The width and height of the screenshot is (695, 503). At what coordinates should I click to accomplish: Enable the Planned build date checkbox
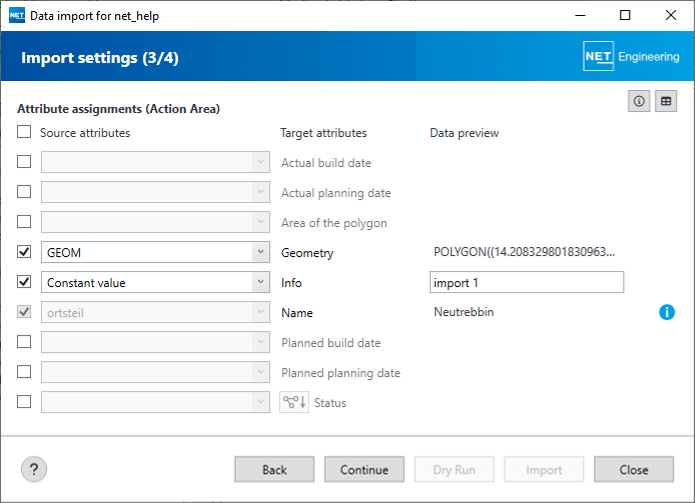tap(24, 342)
